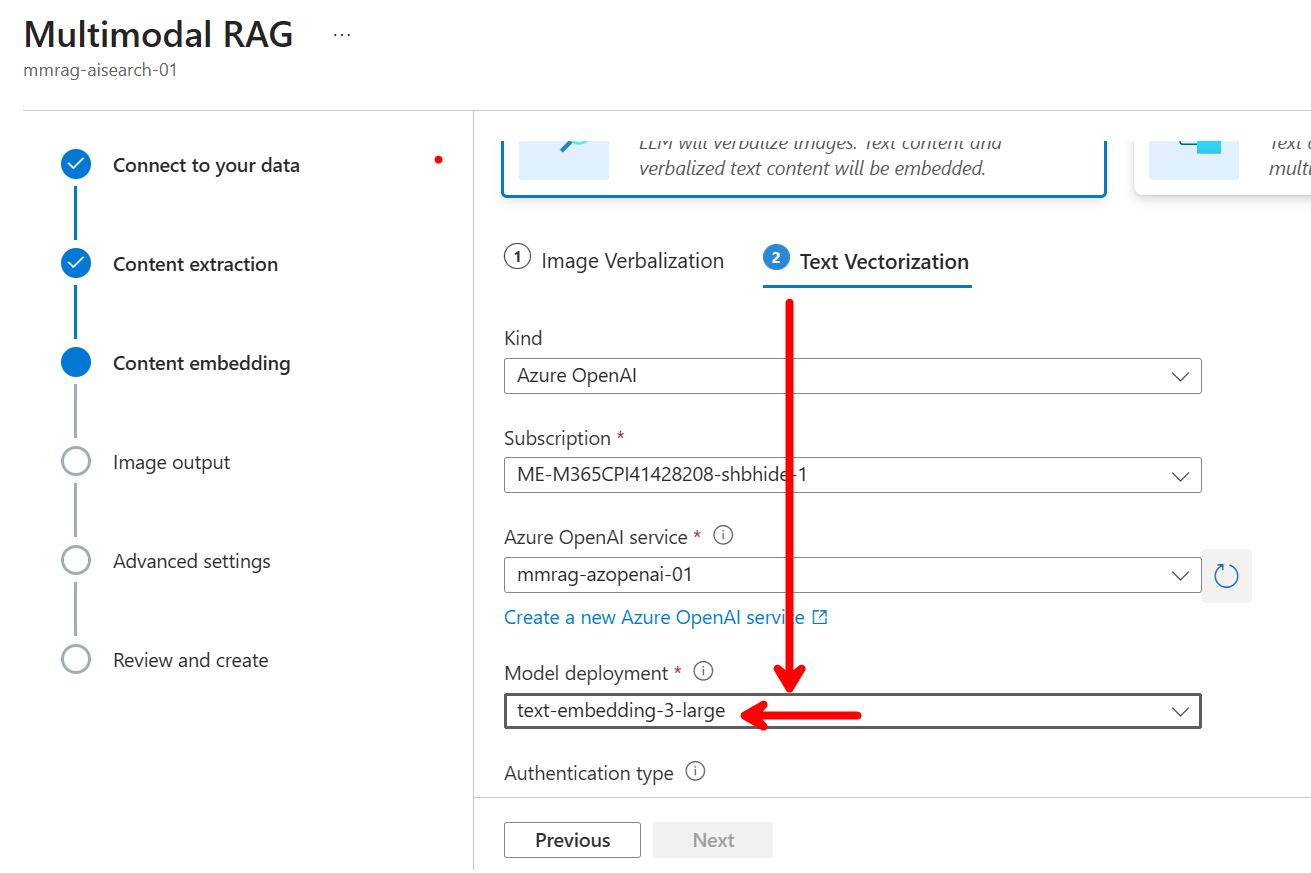Go to Review and create step
This screenshot has width=1311, height=873.
click(x=190, y=660)
